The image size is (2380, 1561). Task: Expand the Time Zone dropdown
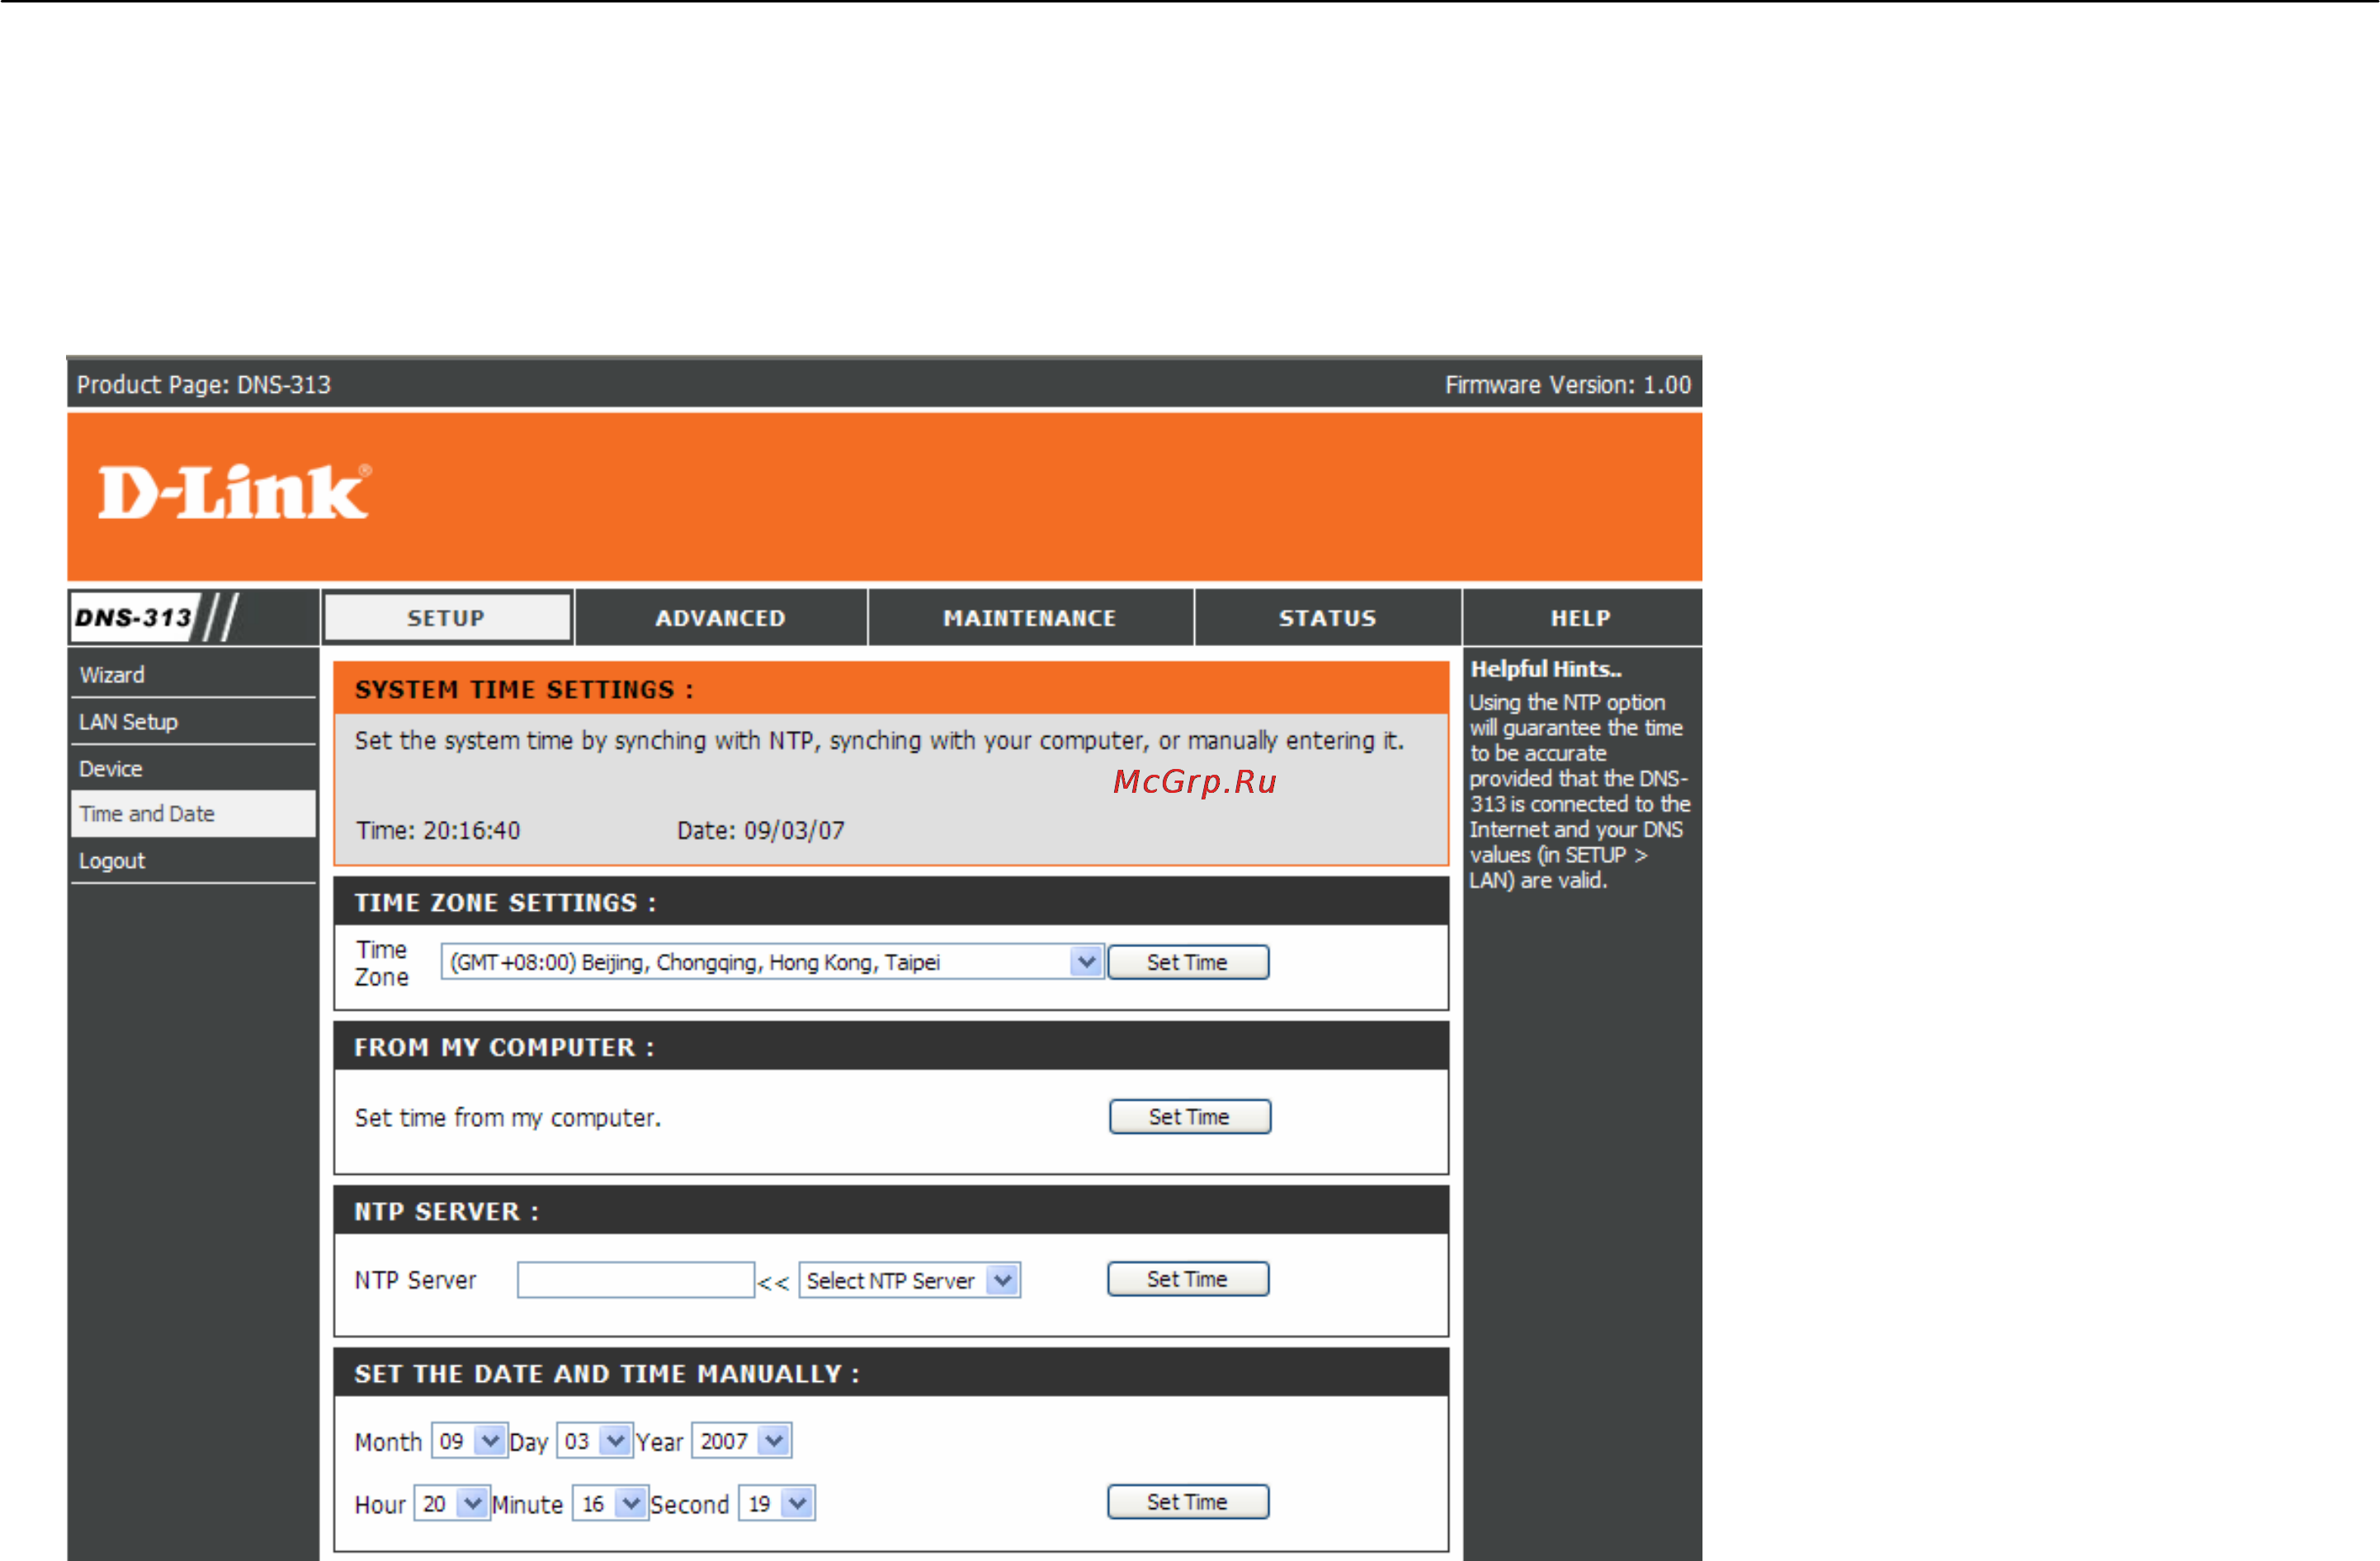772,962
